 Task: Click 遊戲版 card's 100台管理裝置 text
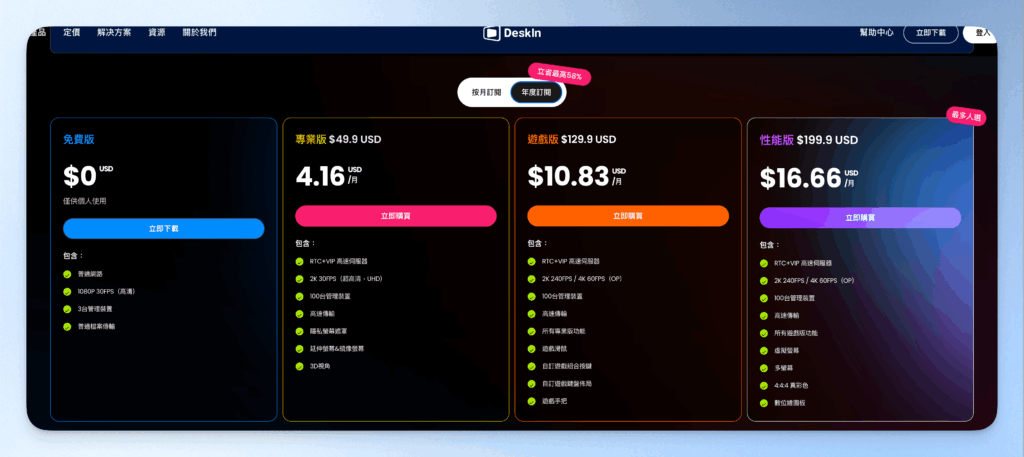(562, 296)
